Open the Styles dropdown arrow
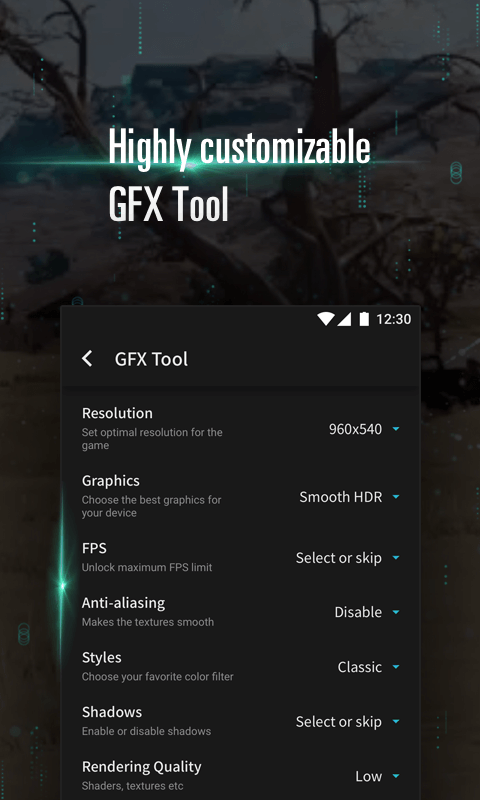The height and width of the screenshot is (800, 480). pyautogui.click(x=396, y=667)
